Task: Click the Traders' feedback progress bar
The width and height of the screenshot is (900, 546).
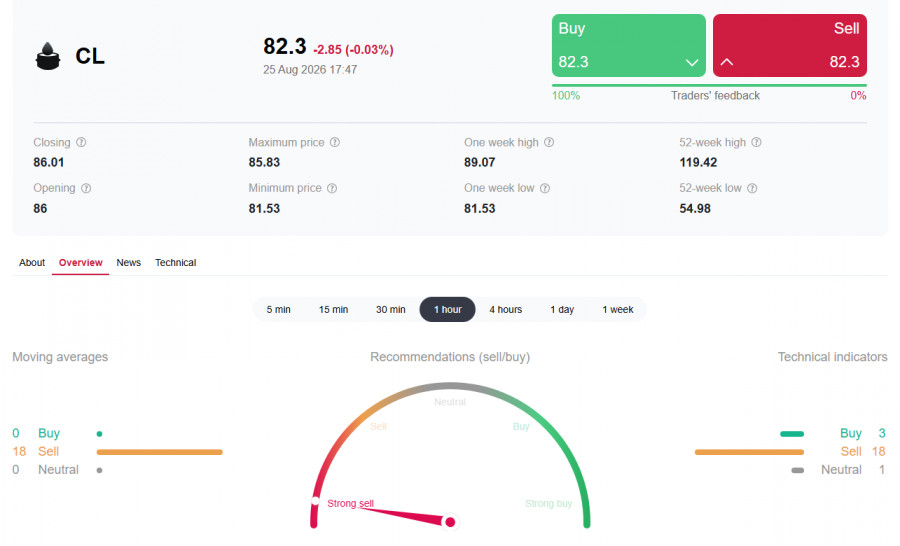Action: [x=709, y=86]
